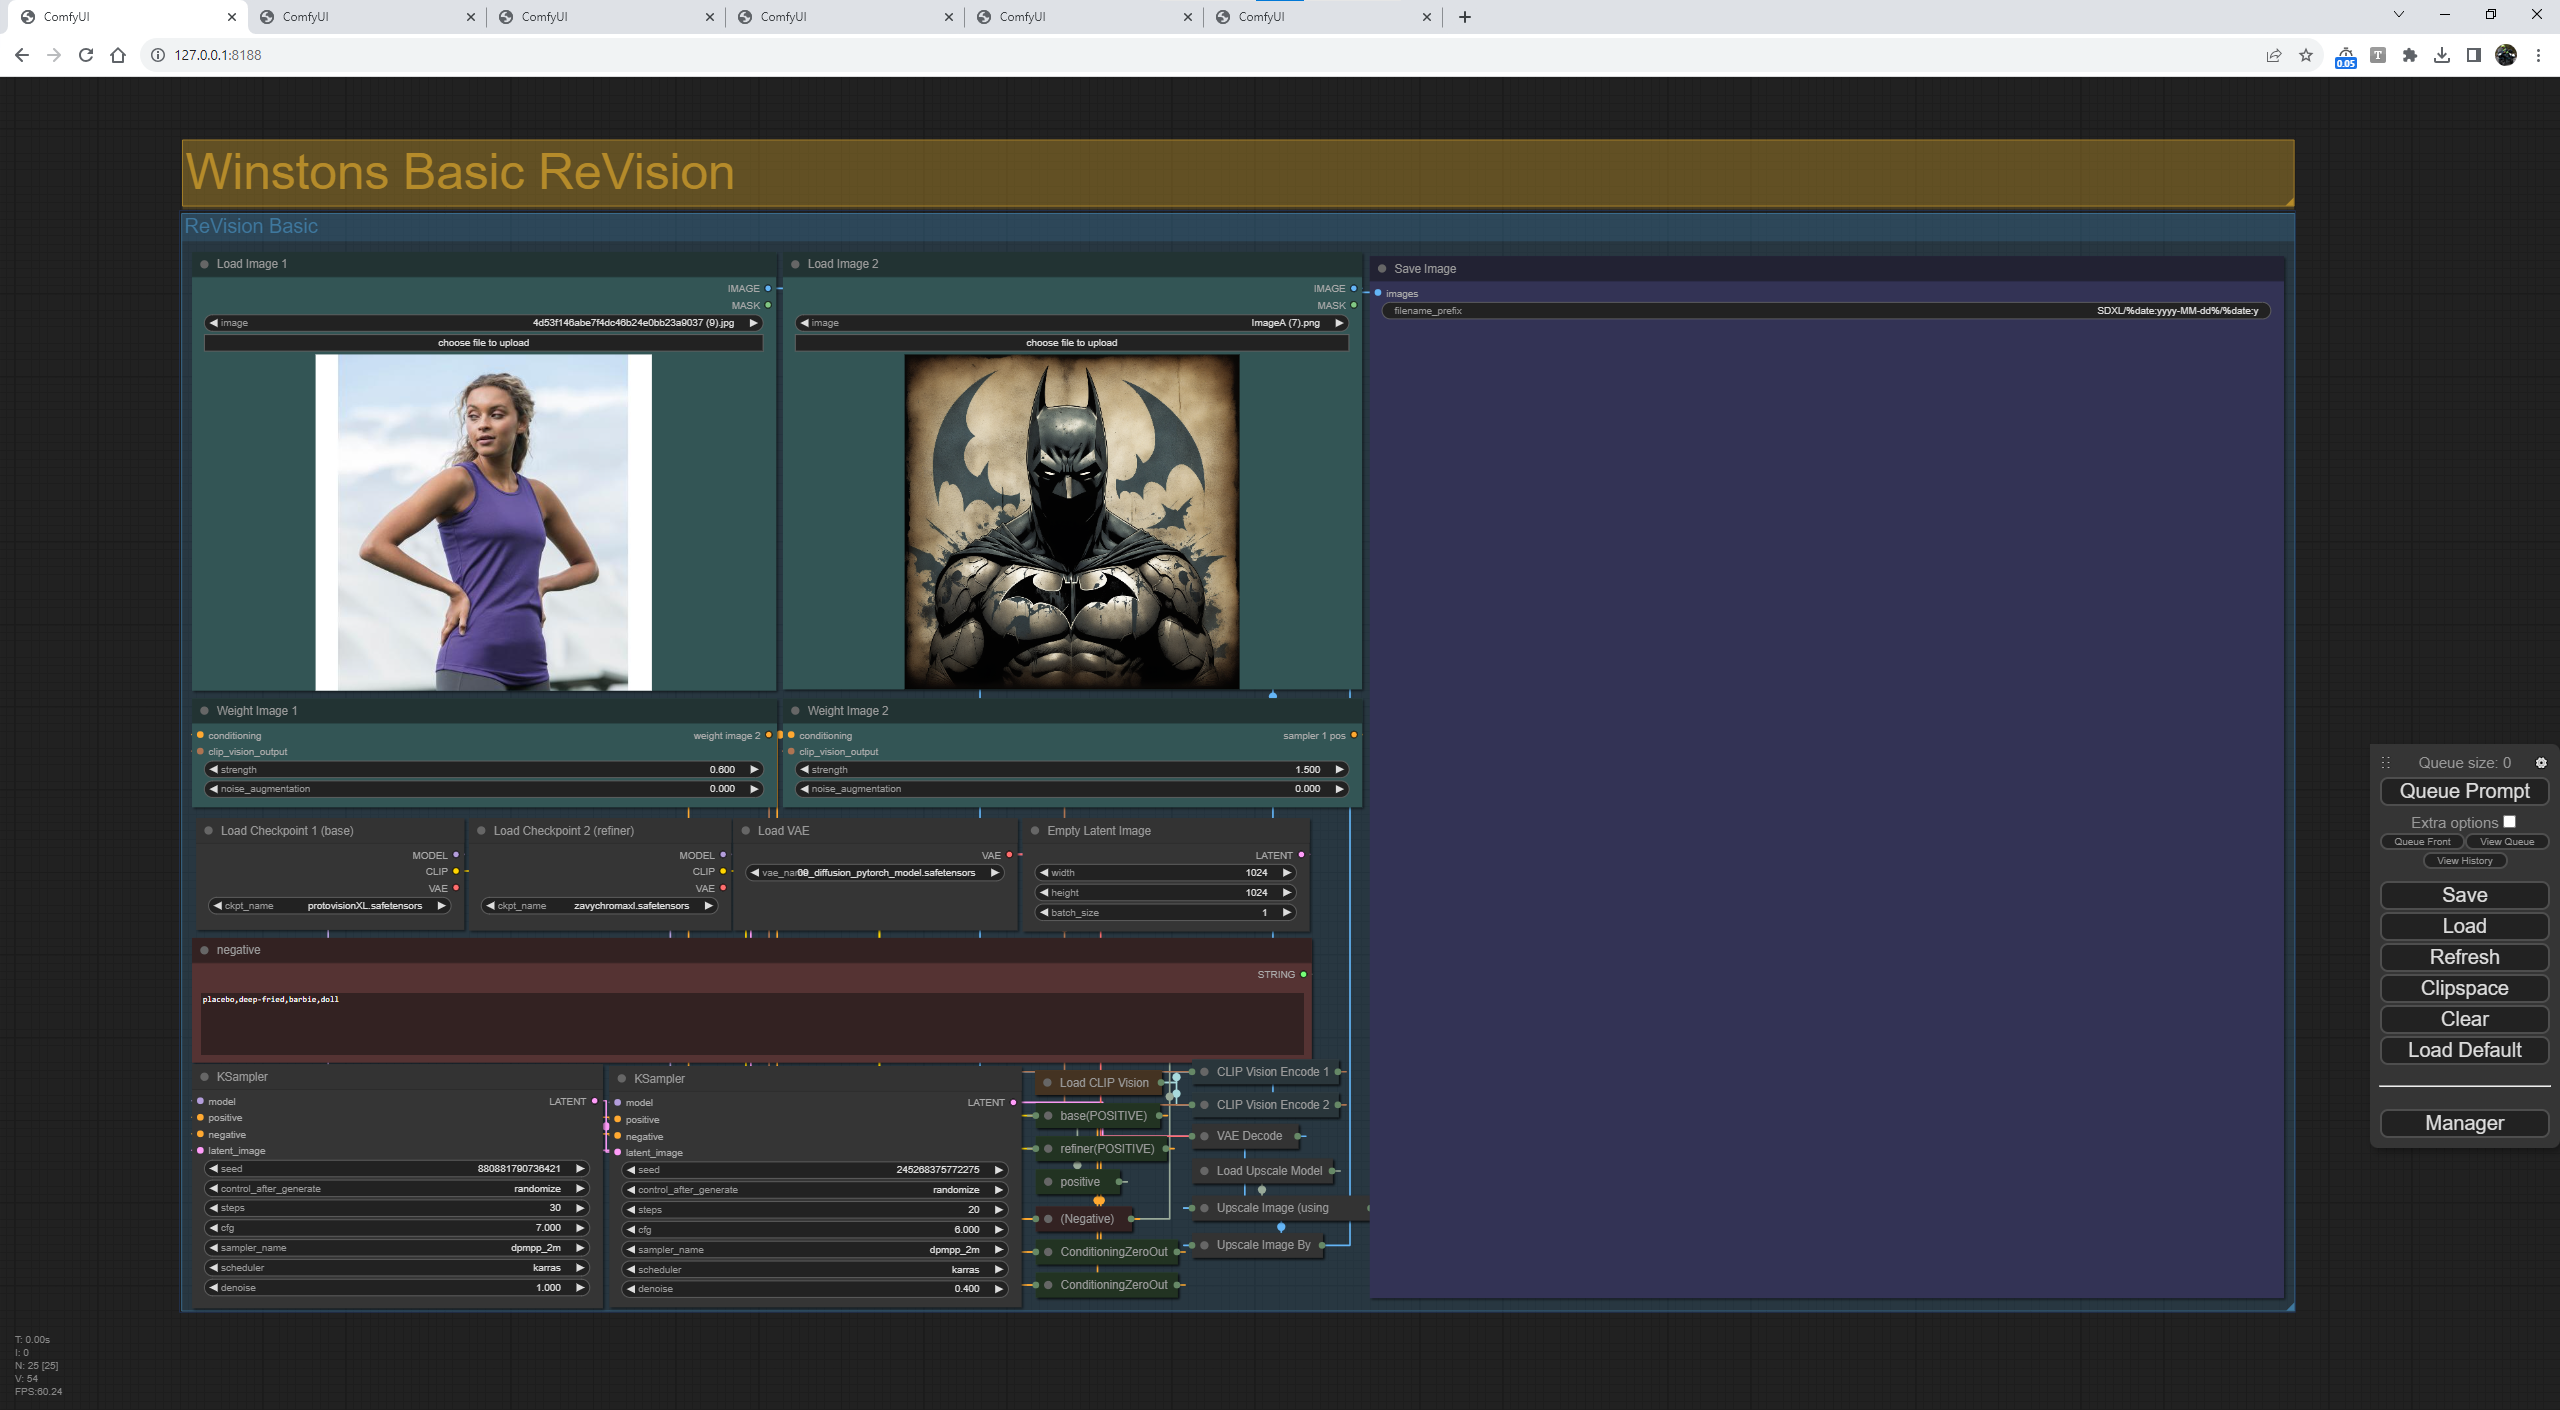Collapse the Empty Latent Image node dot
Viewport: 2560px width, 1410px height.
click(x=1035, y=831)
